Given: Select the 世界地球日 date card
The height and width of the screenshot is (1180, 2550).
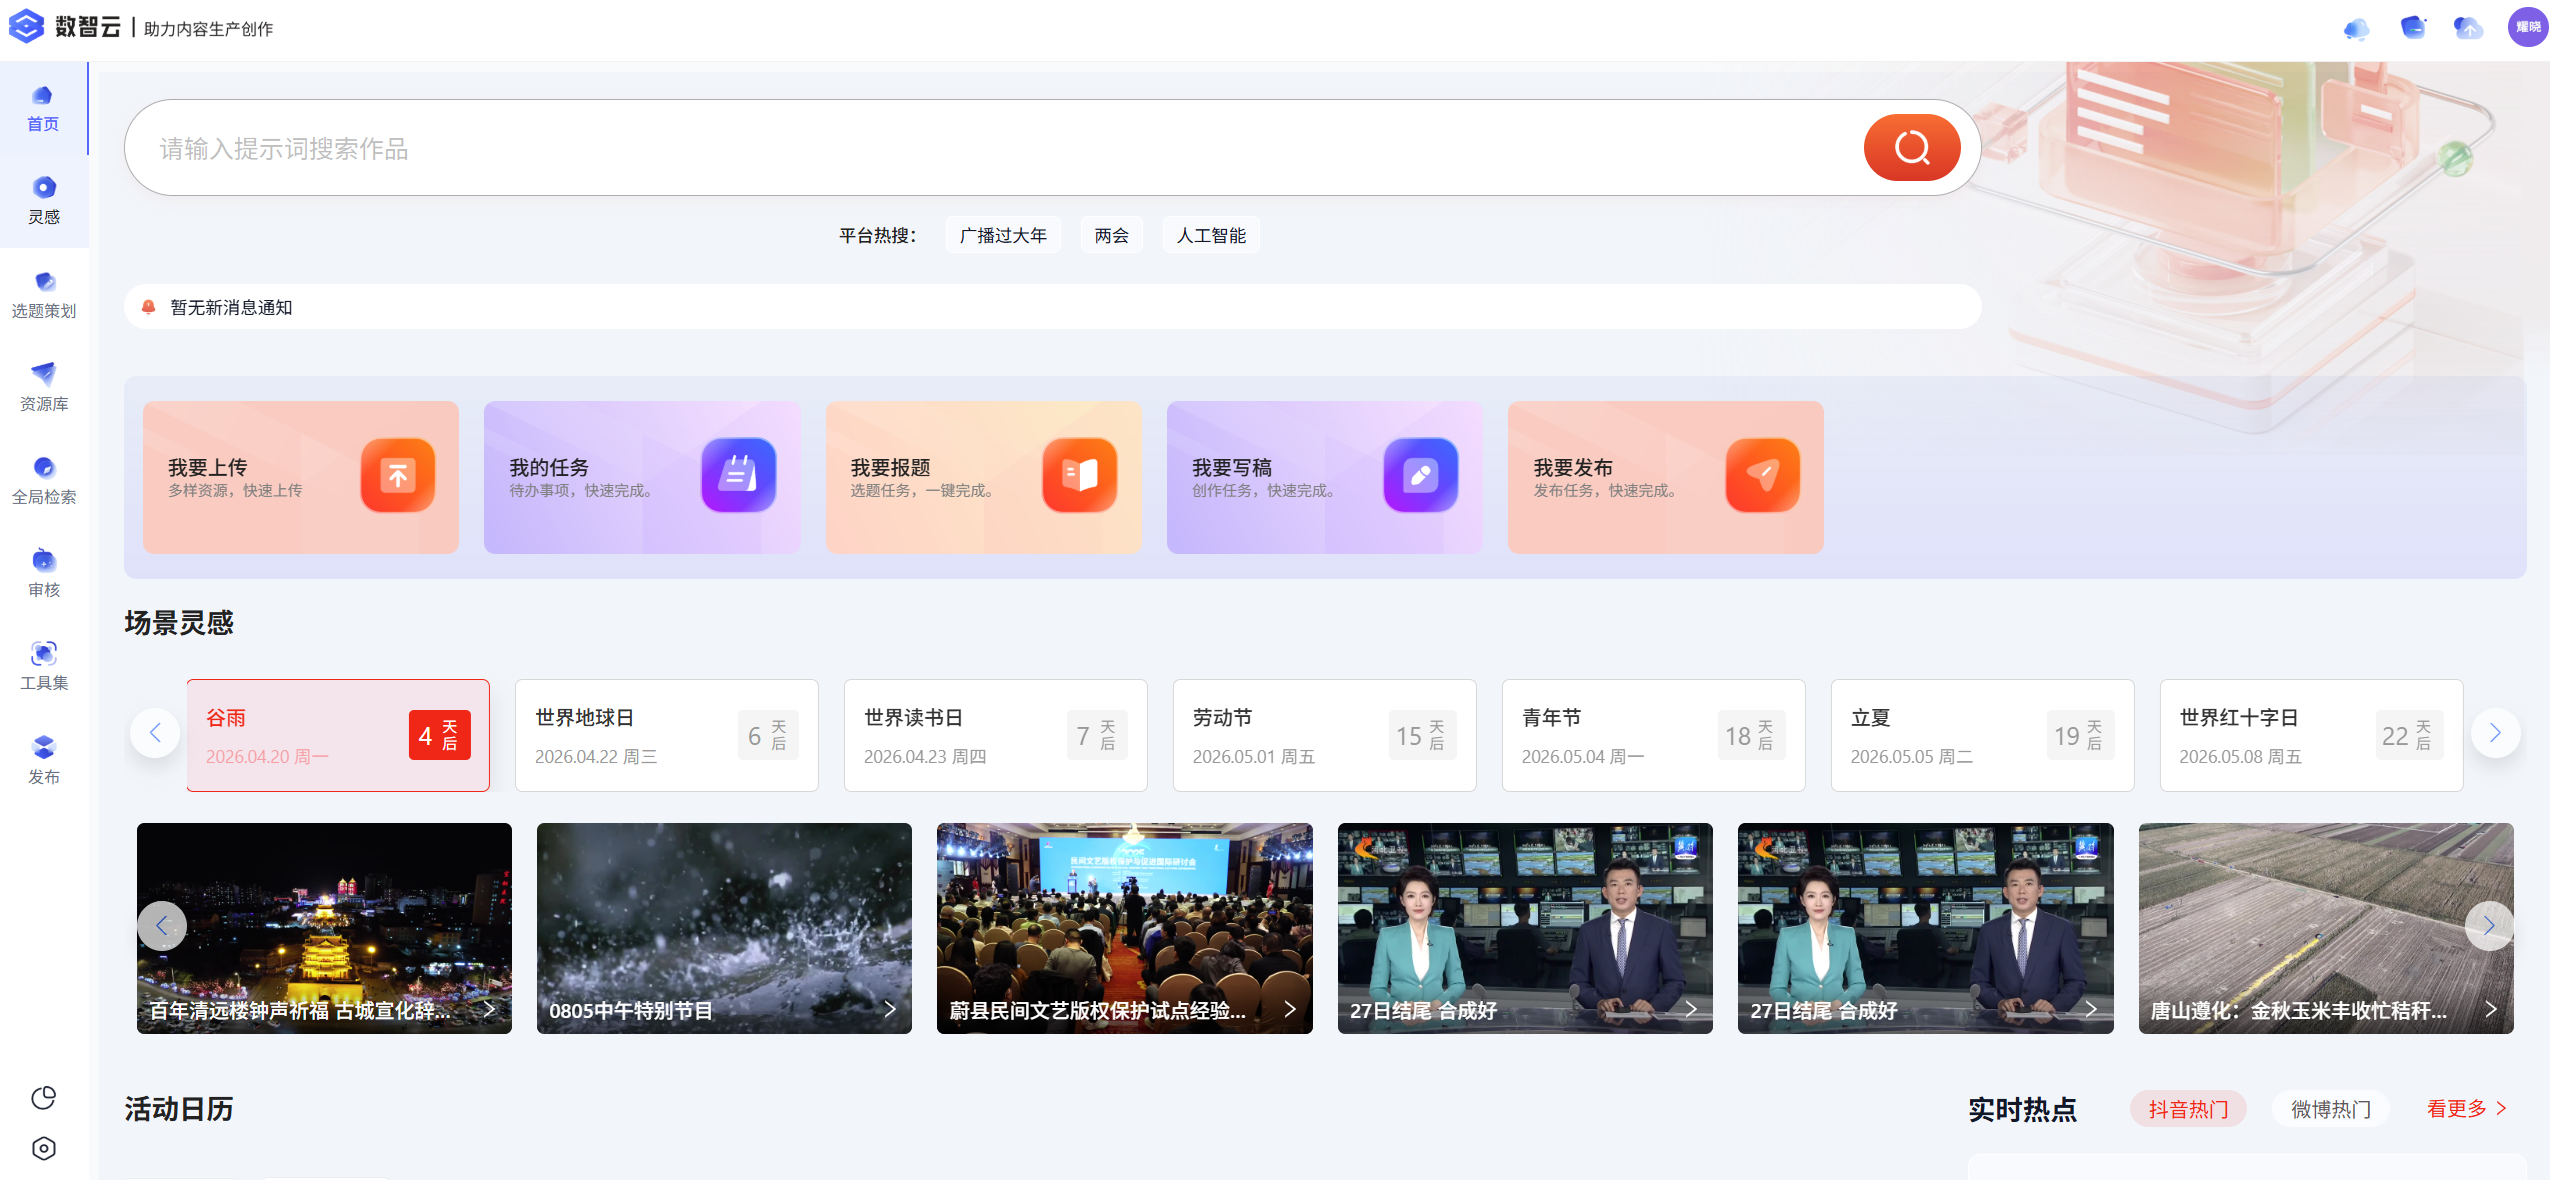Looking at the screenshot, I should [667, 735].
